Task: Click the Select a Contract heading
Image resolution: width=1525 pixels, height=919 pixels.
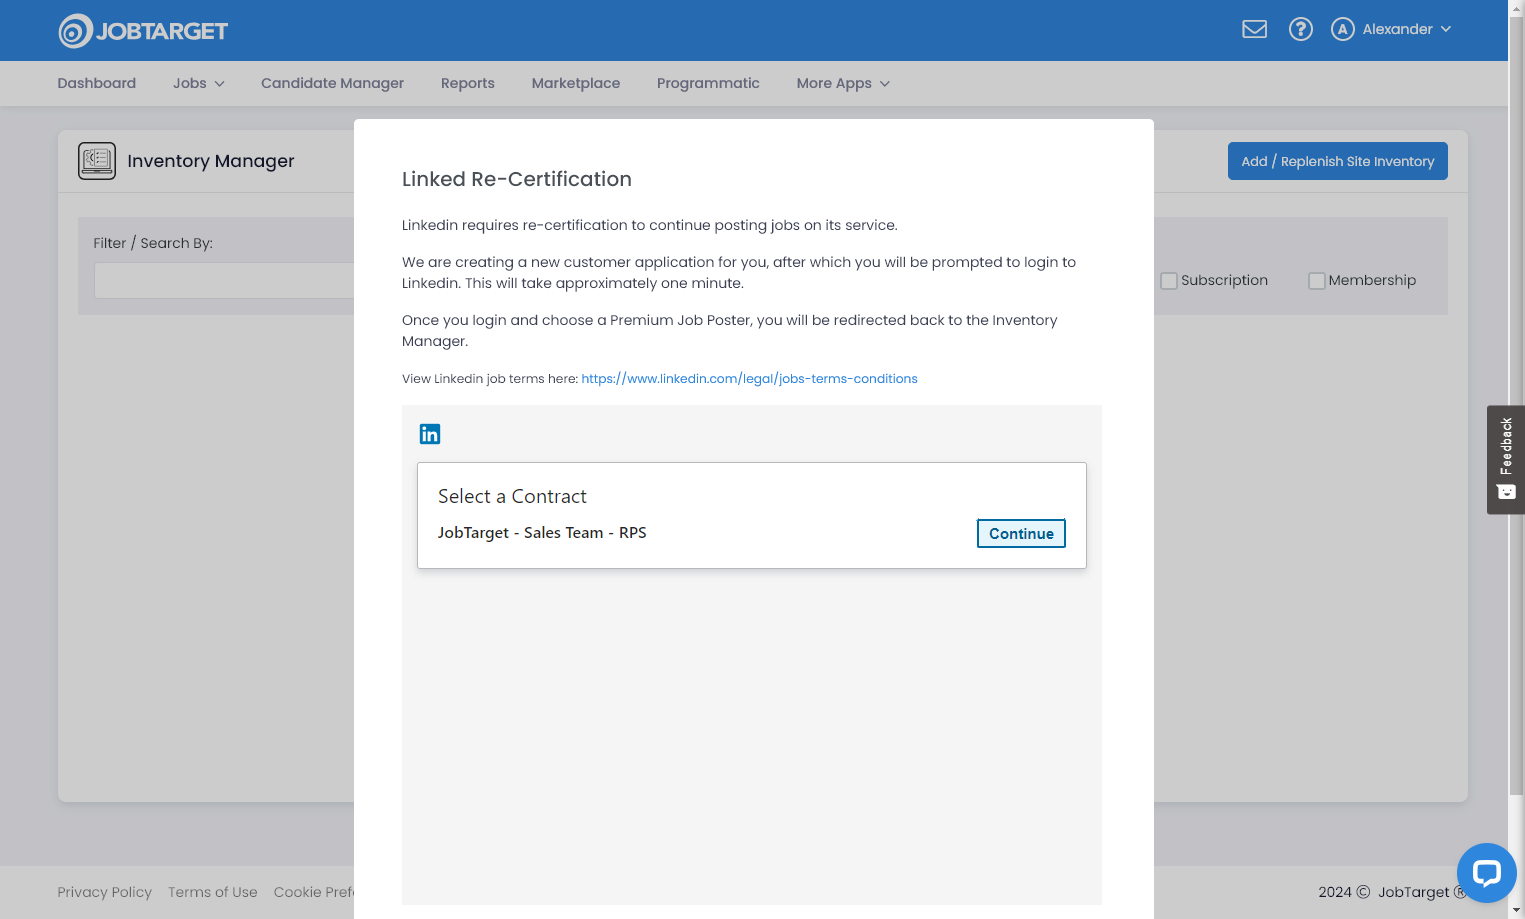Action: [512, 496]
